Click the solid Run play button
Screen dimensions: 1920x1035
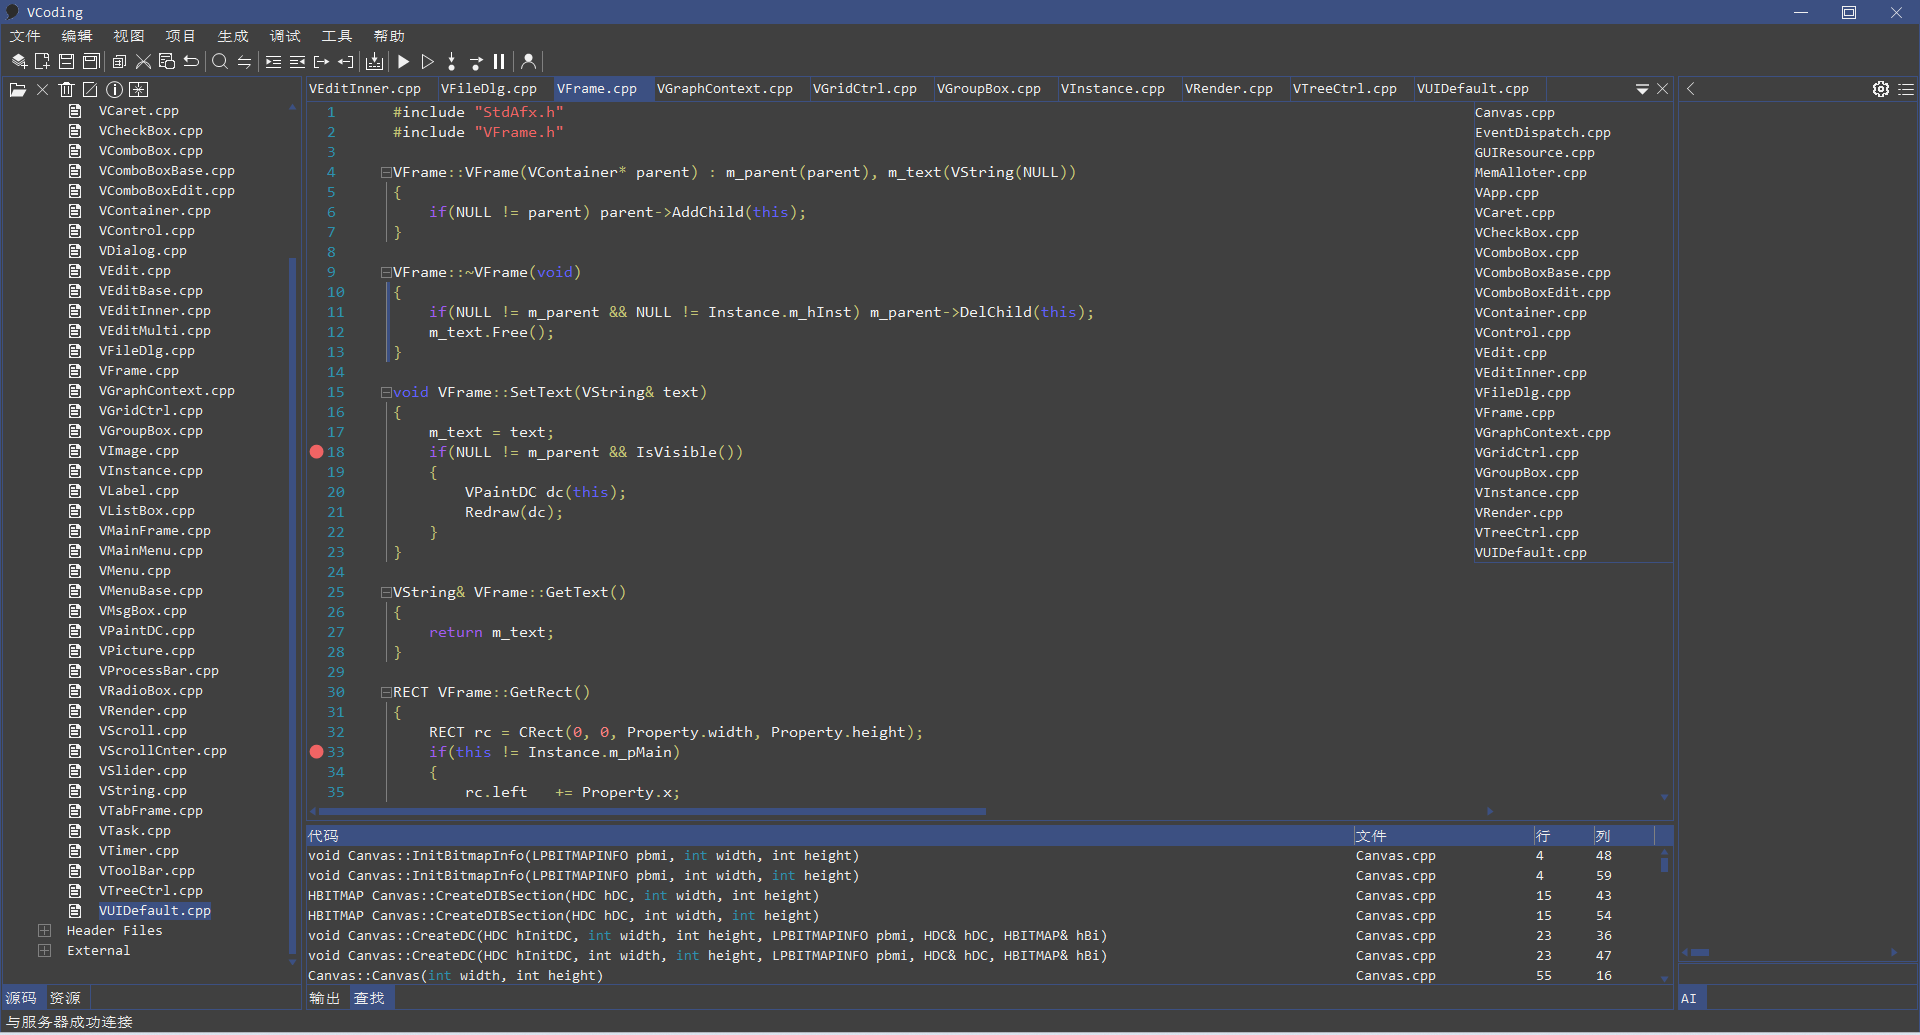pyautogui.click(x=404, y=62)
